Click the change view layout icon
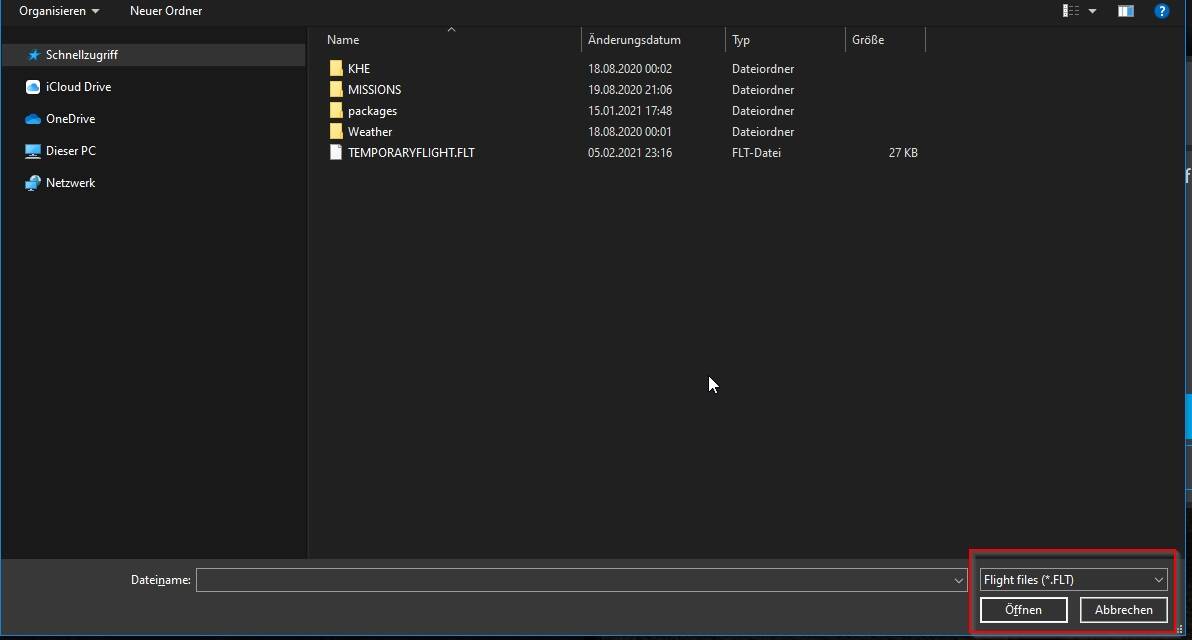The image size is (1192, 640). [1072, 11]
